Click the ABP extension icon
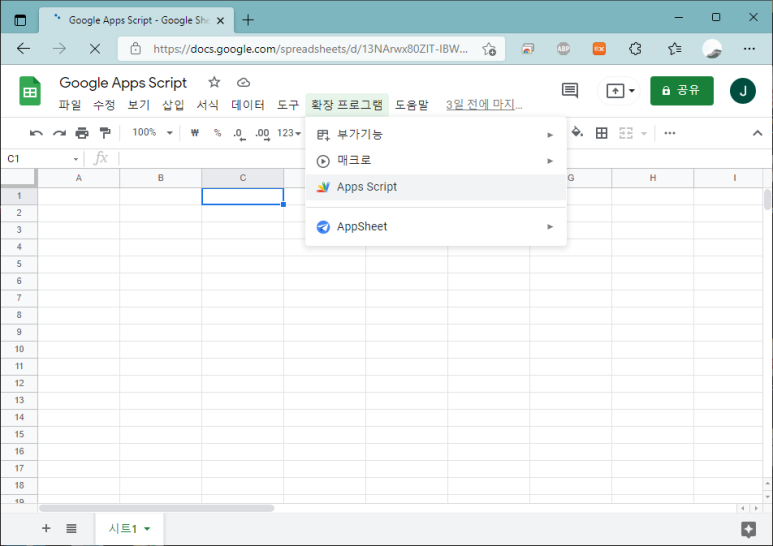The width and height of the screenshot is (773, 546). [x=563, y=49]
